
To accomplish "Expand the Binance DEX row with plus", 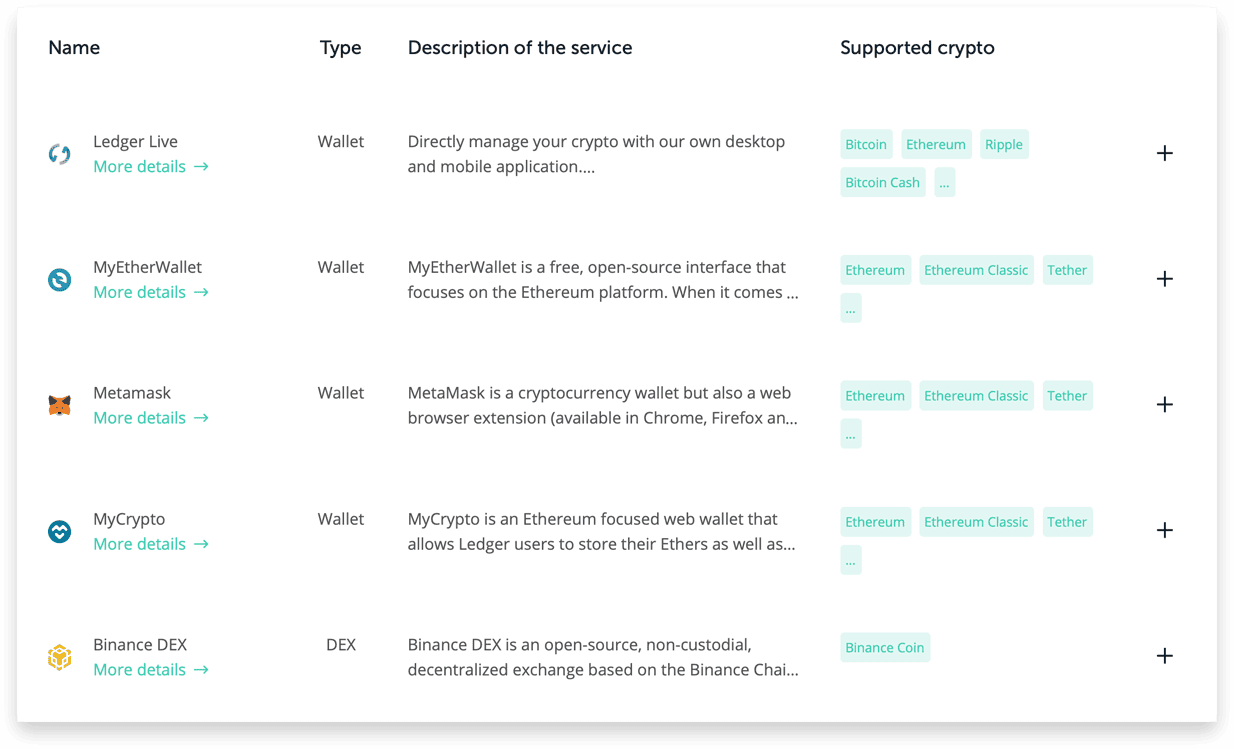I will coord(1164,656).
